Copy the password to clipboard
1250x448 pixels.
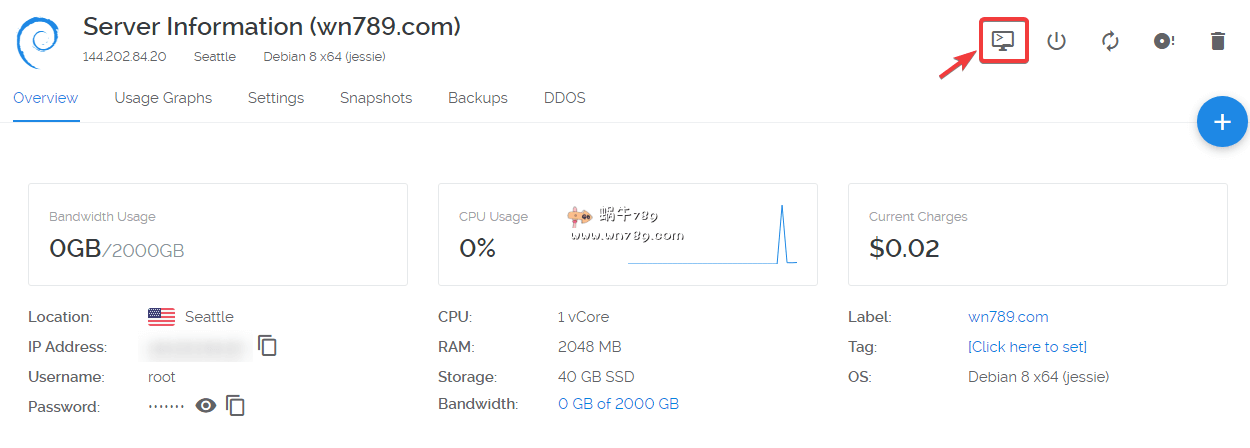click(235, 406)
